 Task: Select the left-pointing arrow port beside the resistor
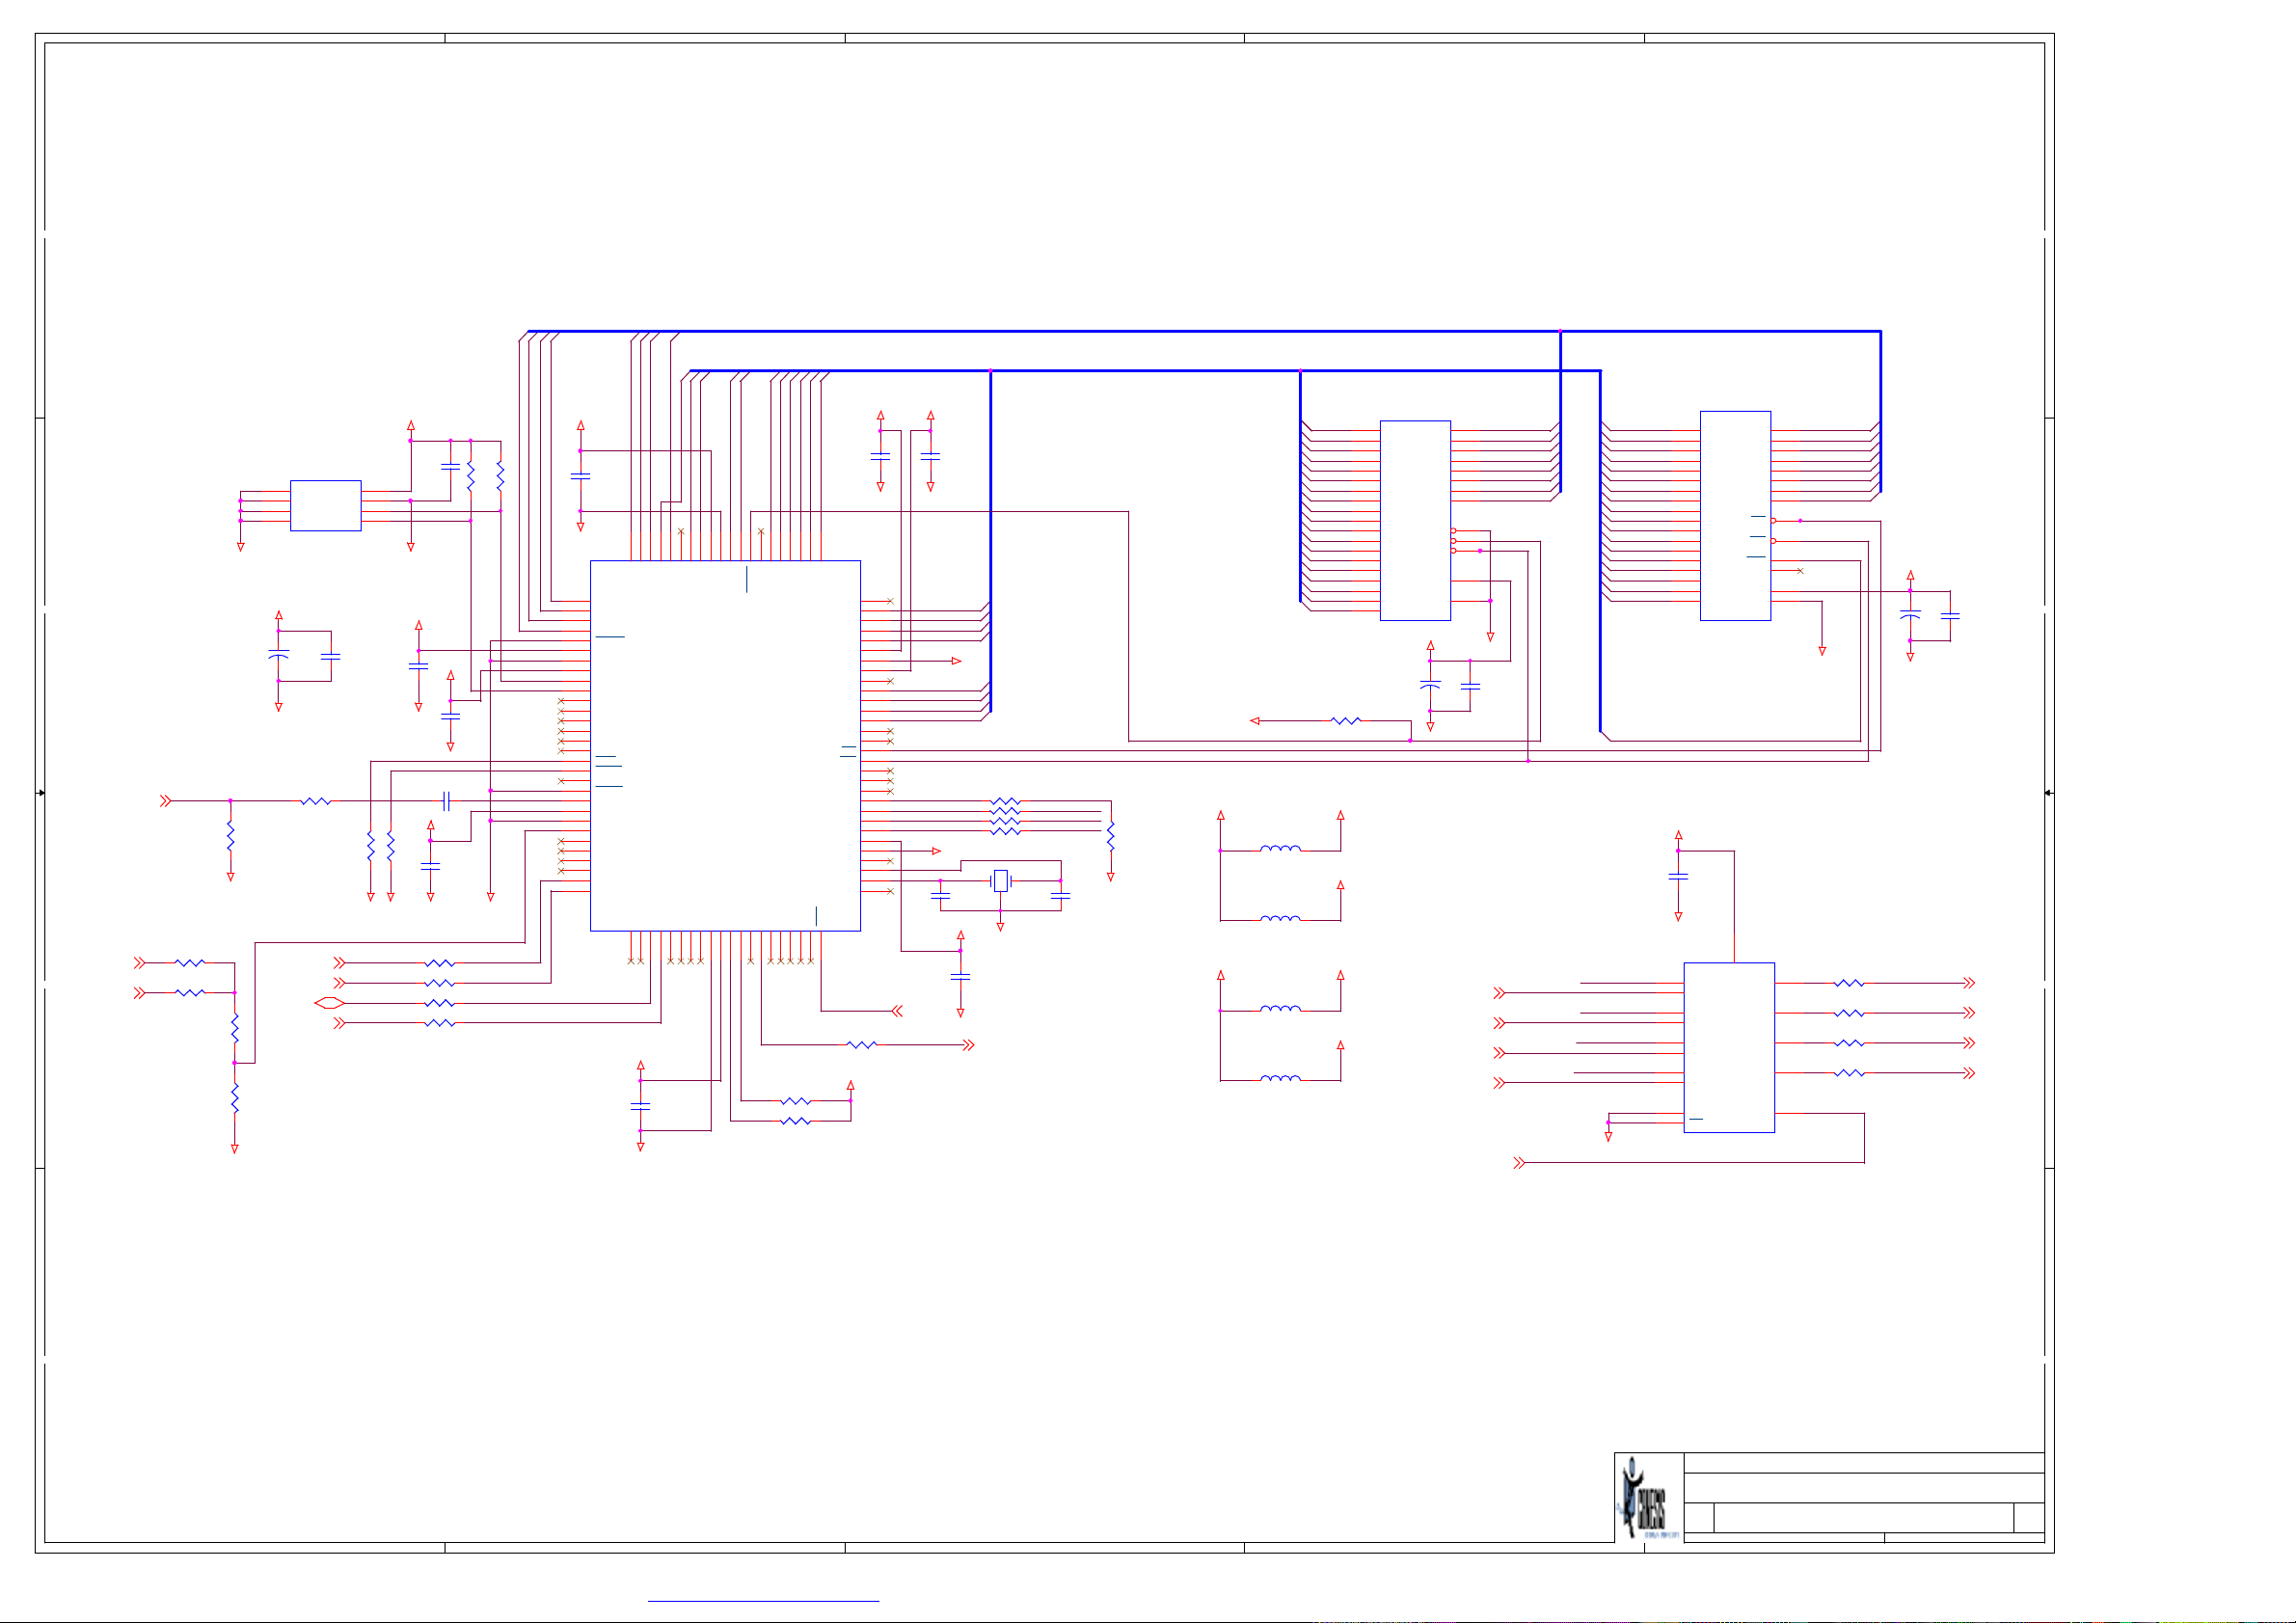point(1254,721)
